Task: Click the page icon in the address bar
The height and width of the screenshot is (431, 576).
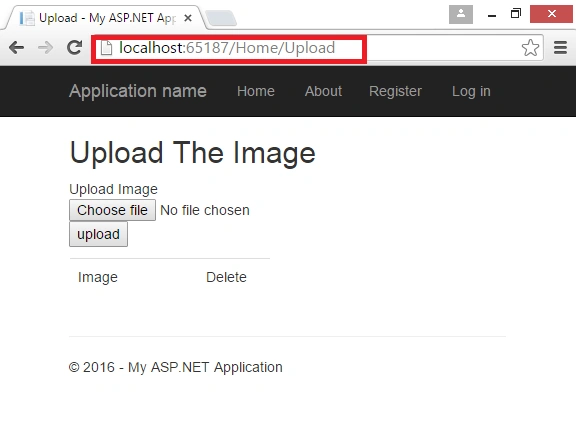Action: click(106, 48)
